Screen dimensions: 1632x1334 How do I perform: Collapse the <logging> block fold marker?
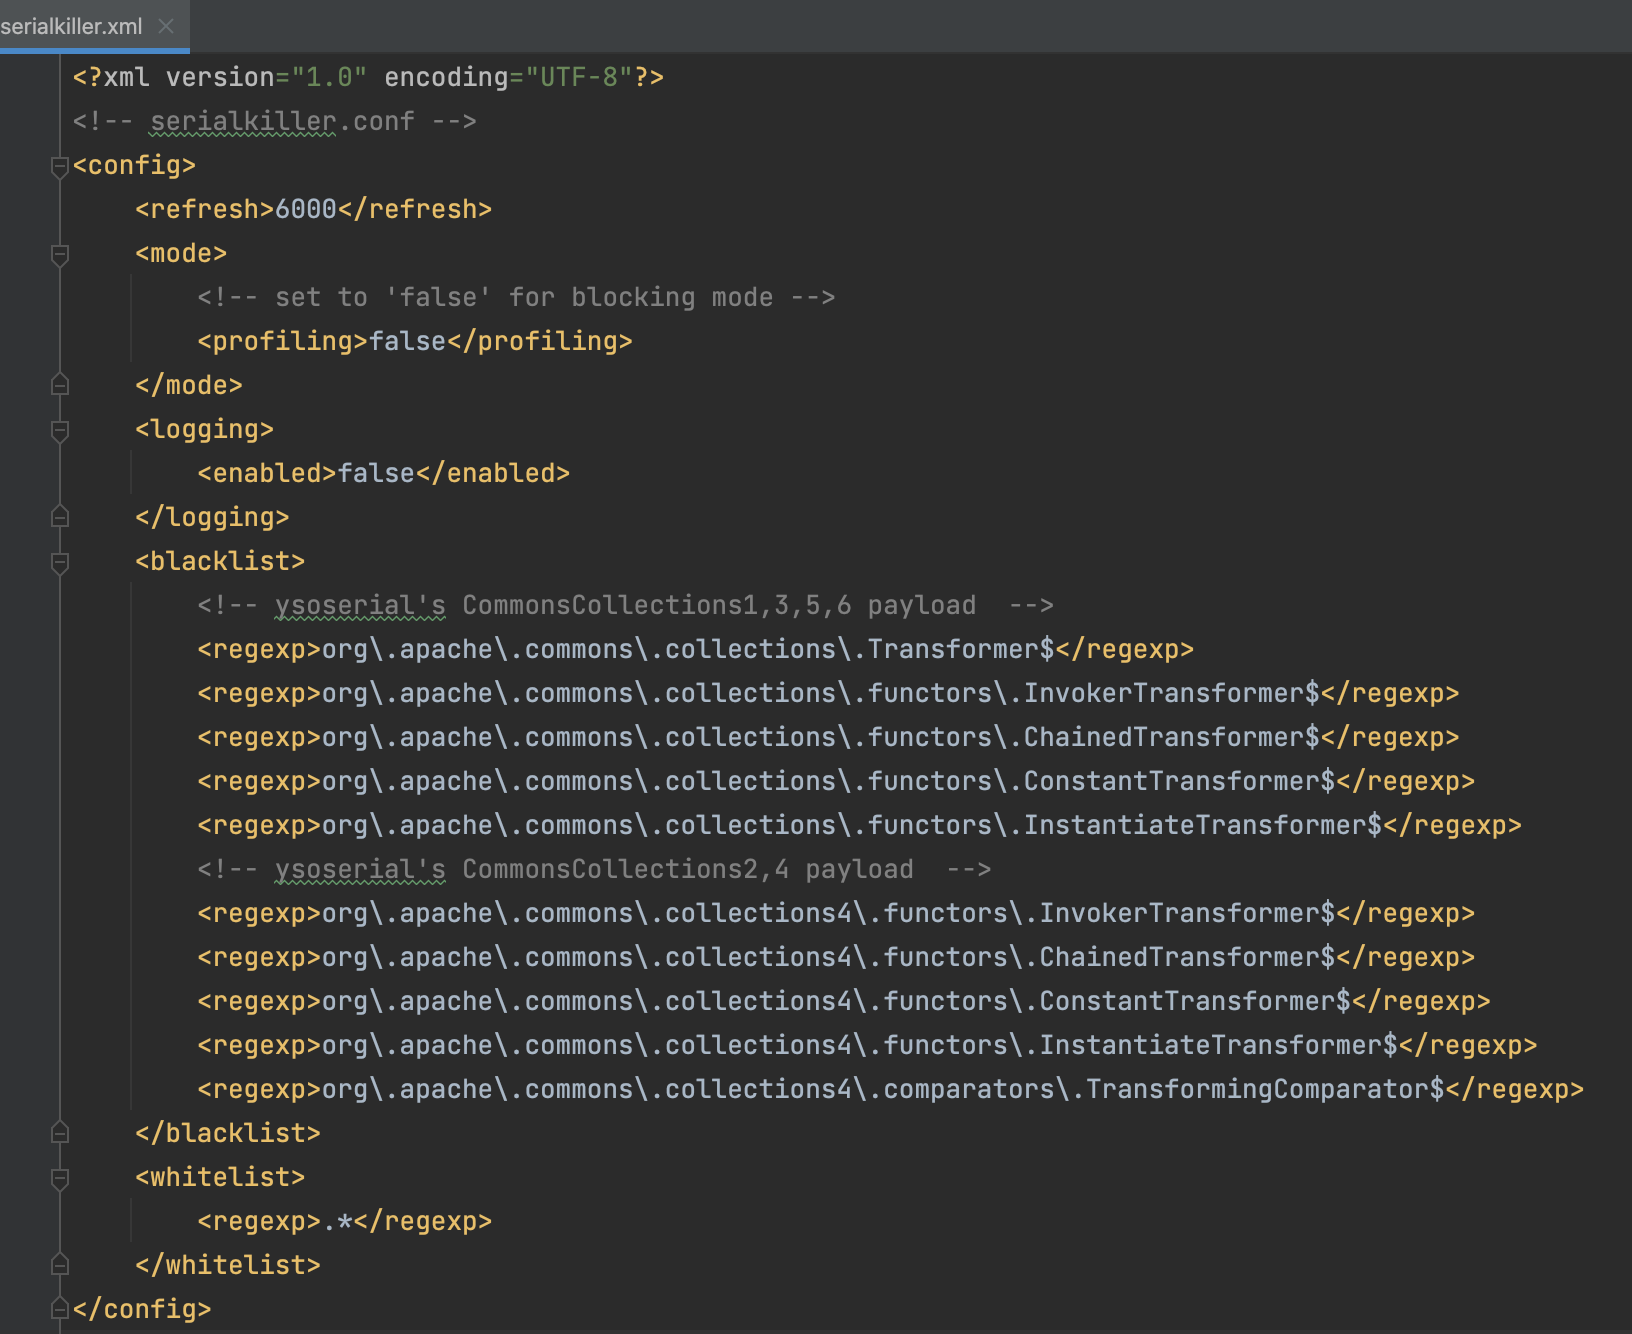click(x=60, y=431)
